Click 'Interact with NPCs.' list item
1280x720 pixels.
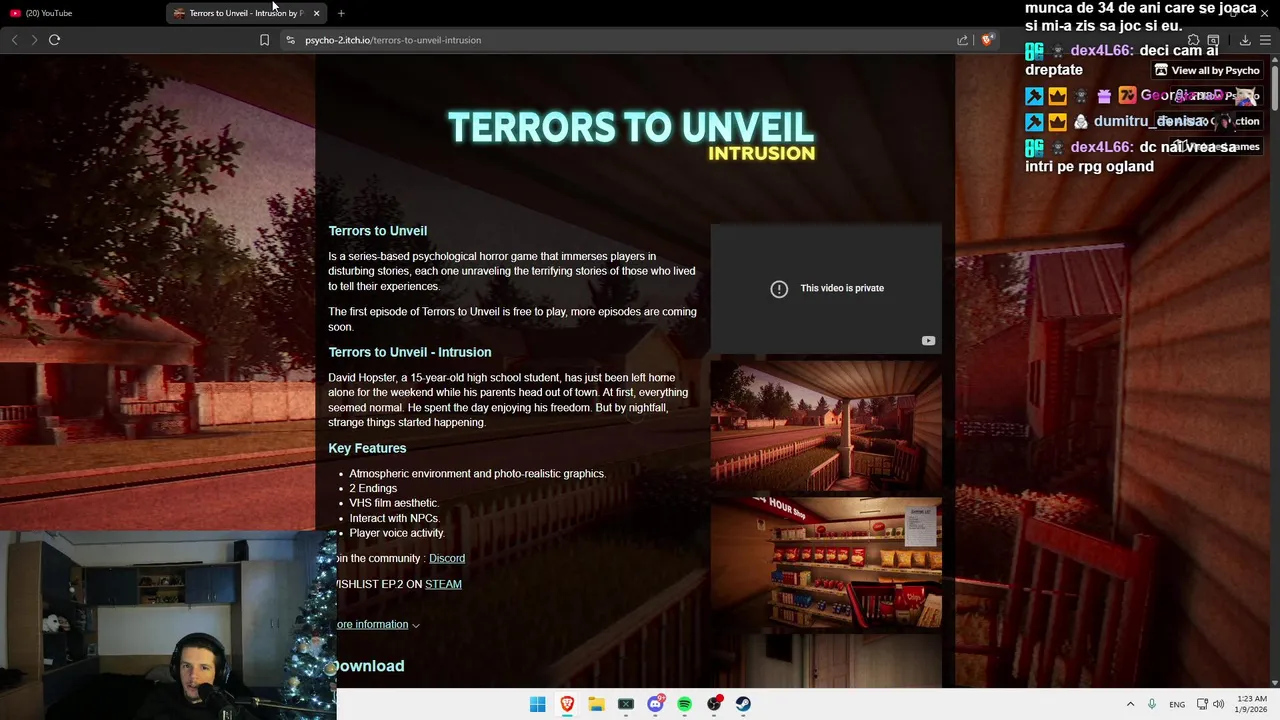[x=394, y=518]
